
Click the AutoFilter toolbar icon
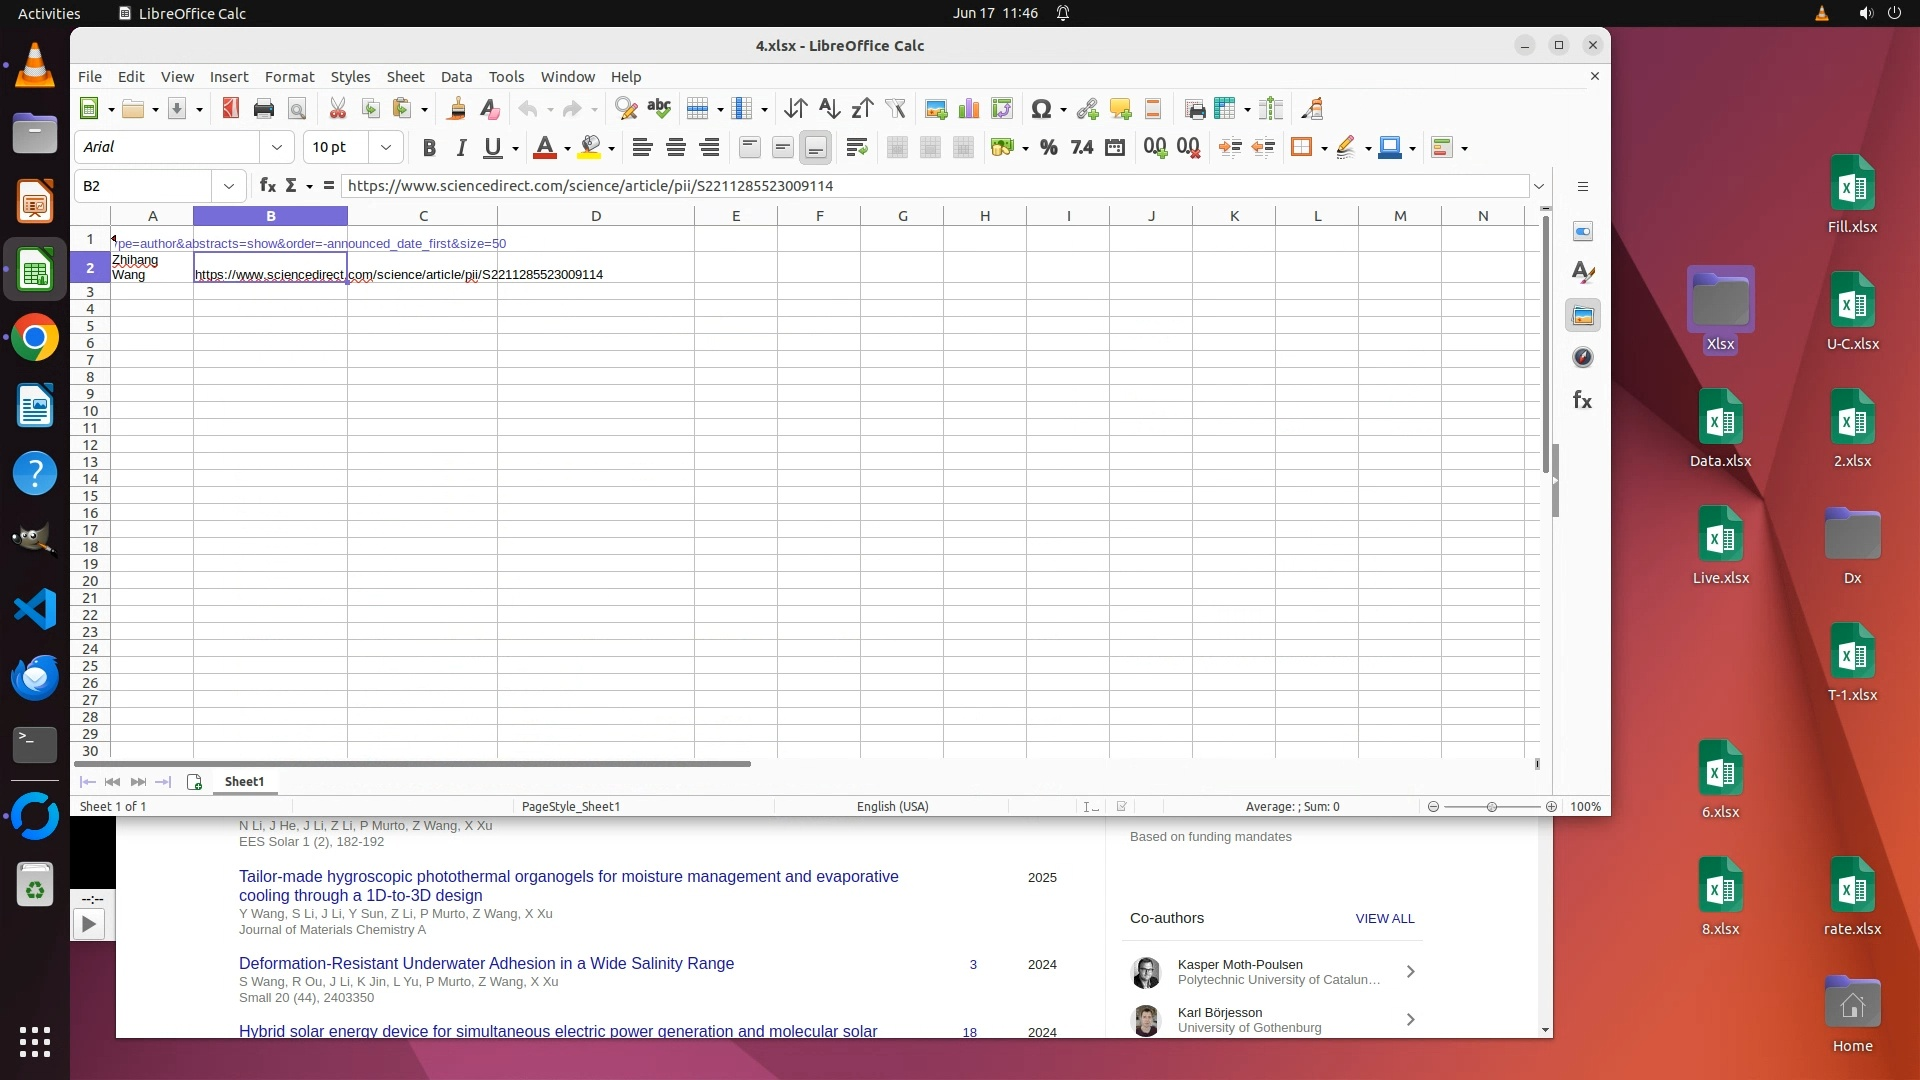895,109
